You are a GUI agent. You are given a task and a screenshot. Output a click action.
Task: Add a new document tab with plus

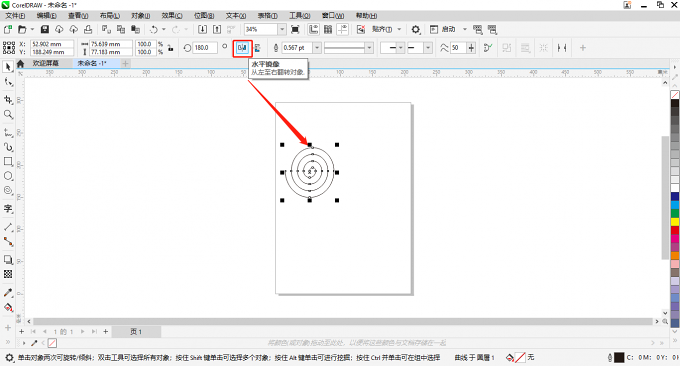click(x=125, y=64)
